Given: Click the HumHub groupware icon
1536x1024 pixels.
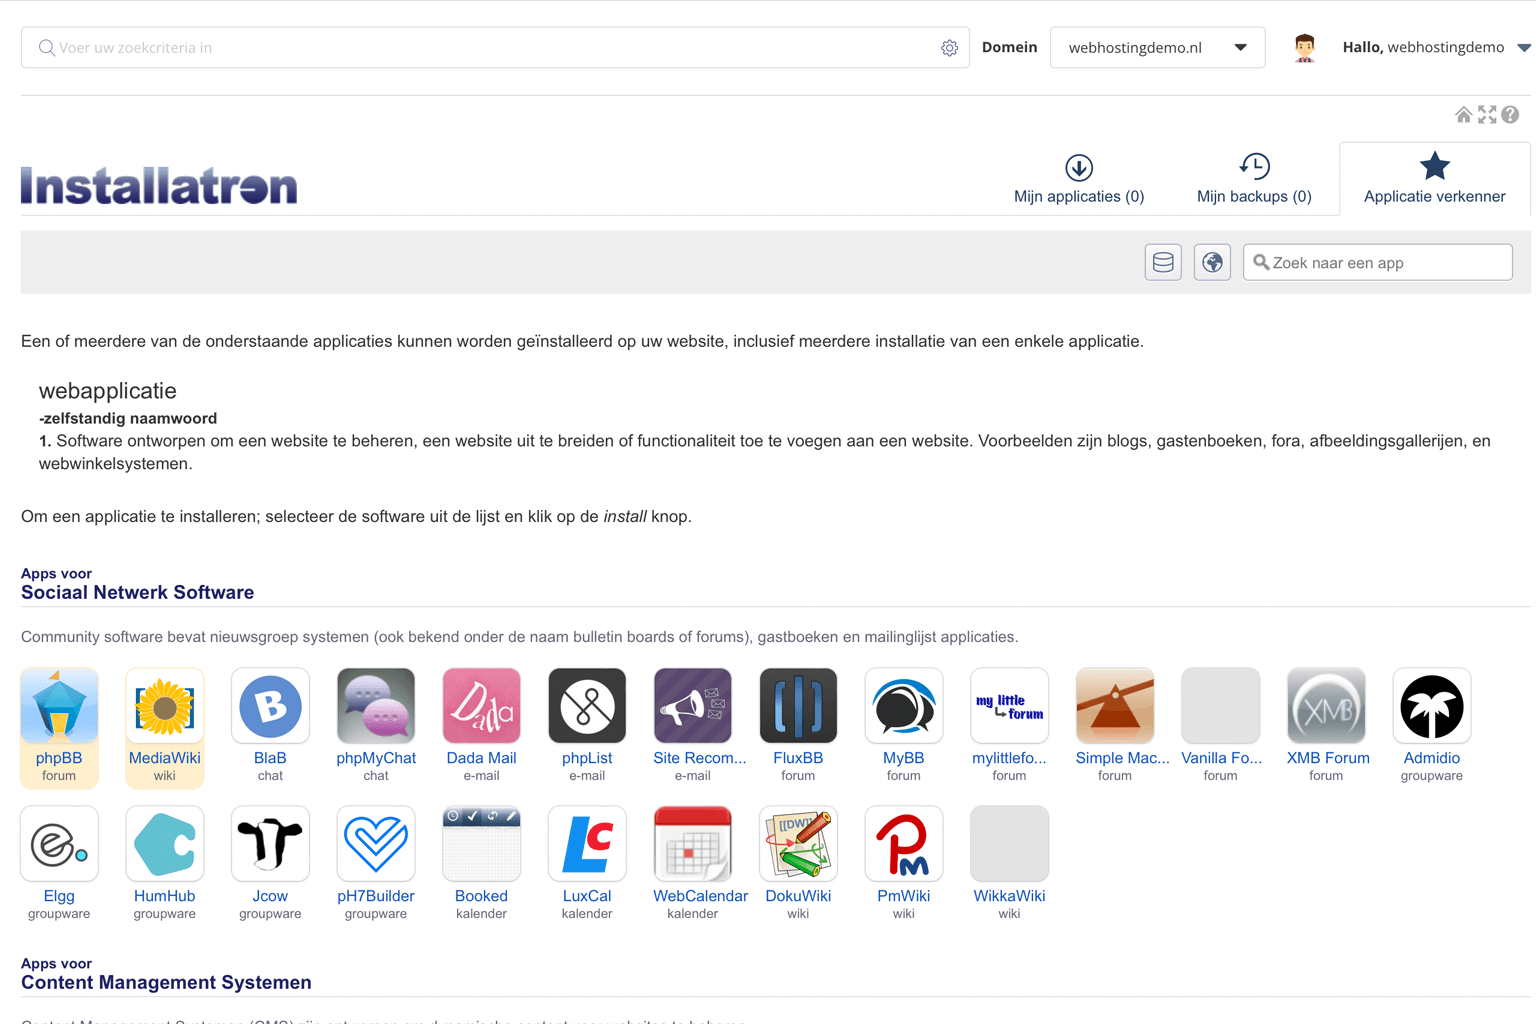Looking at the screenshot, I should 164,843.
